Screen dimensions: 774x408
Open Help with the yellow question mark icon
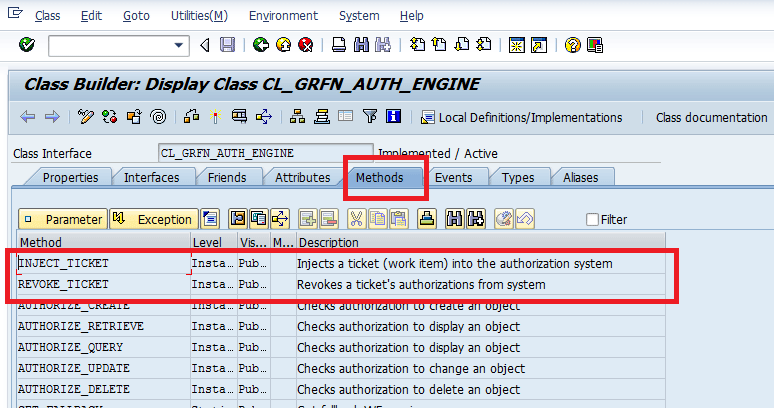click(572, 45)
